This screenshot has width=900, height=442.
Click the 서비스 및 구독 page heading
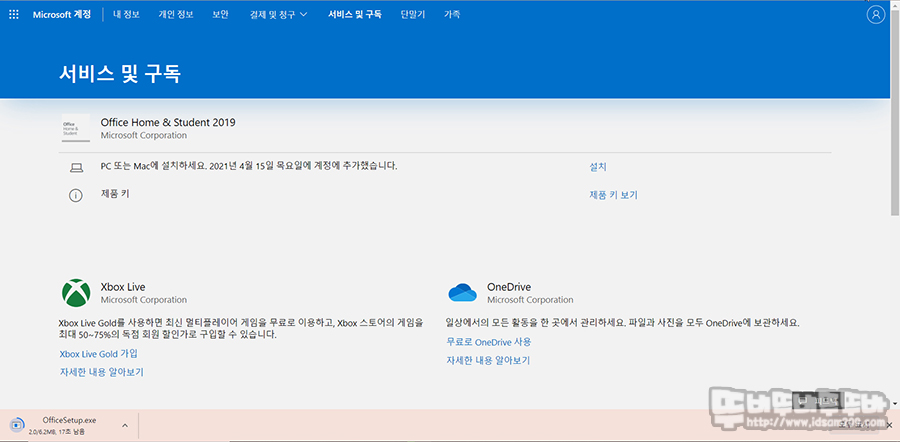click(120, 73)
